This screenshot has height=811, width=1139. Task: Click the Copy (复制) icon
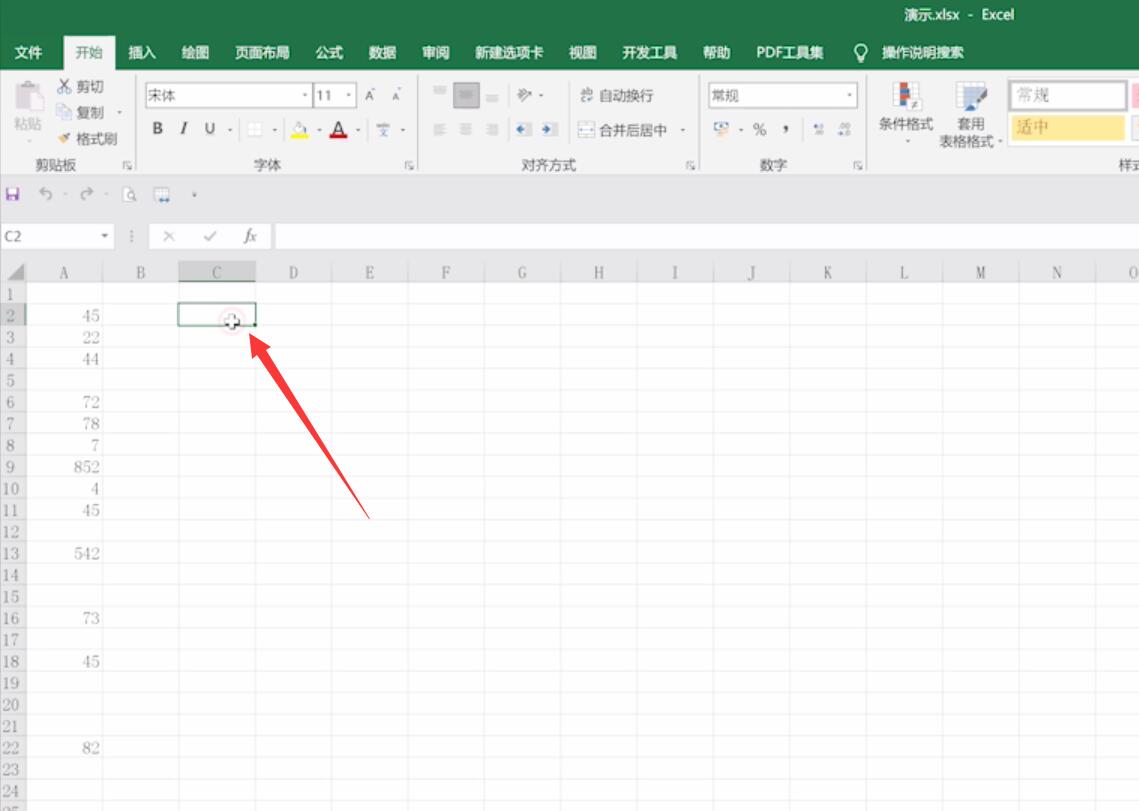65,112
